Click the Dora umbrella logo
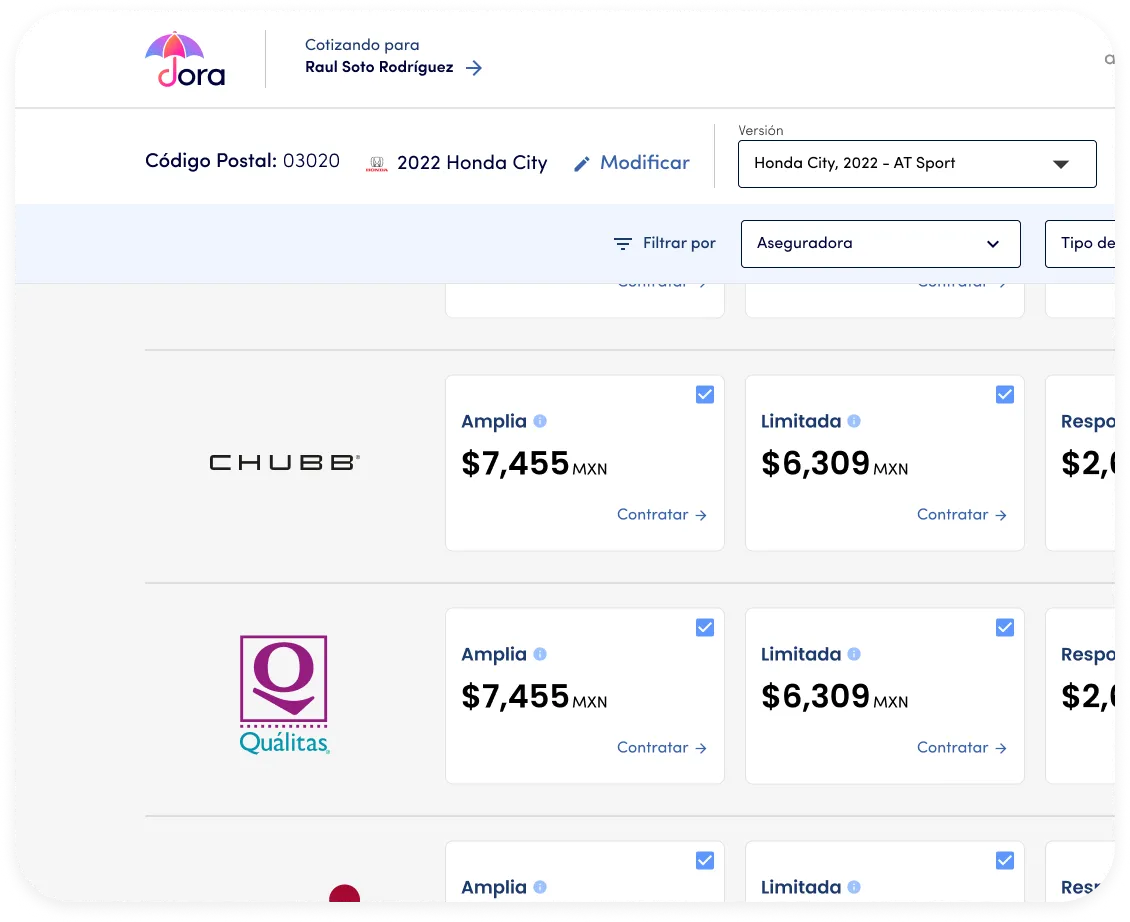Screen dimensions: 1130x922 [185, 60]
